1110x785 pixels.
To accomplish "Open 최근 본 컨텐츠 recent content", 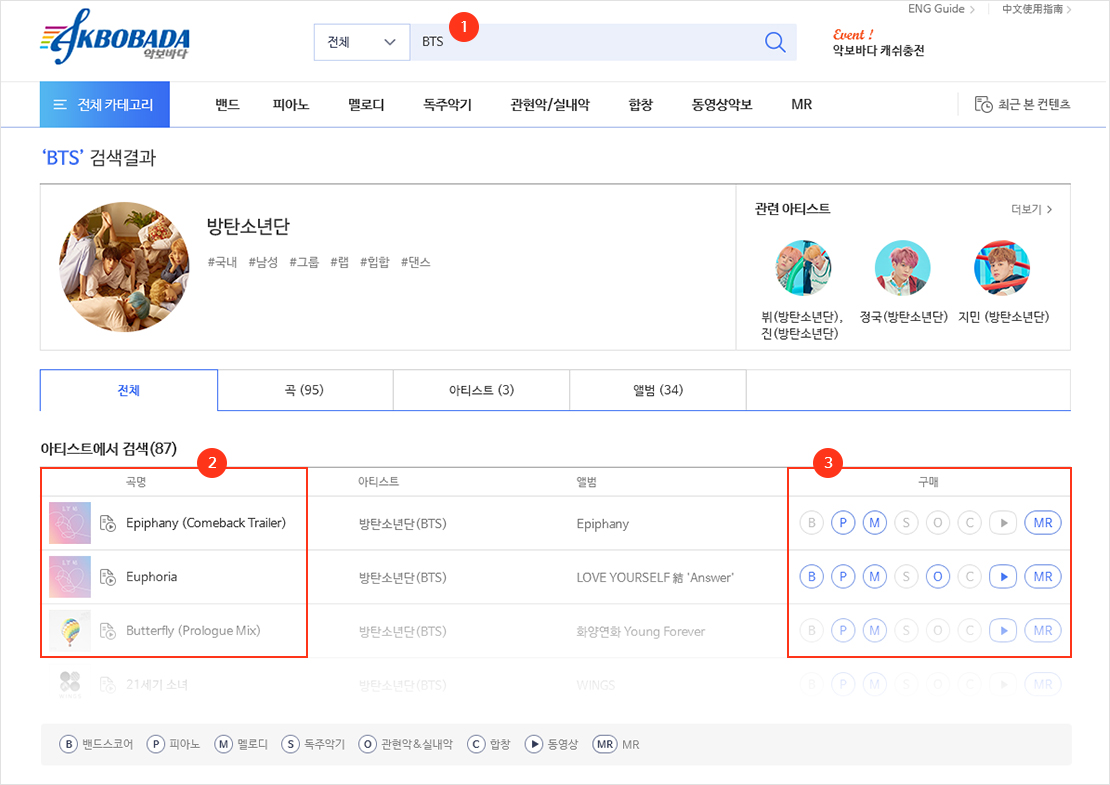I will [1022, 105].
